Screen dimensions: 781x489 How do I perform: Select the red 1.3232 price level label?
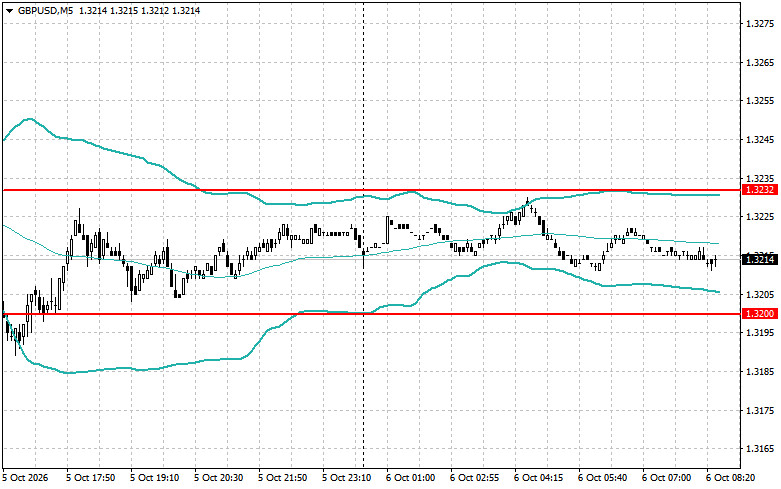pyautogui.click(x=760, y=190)
